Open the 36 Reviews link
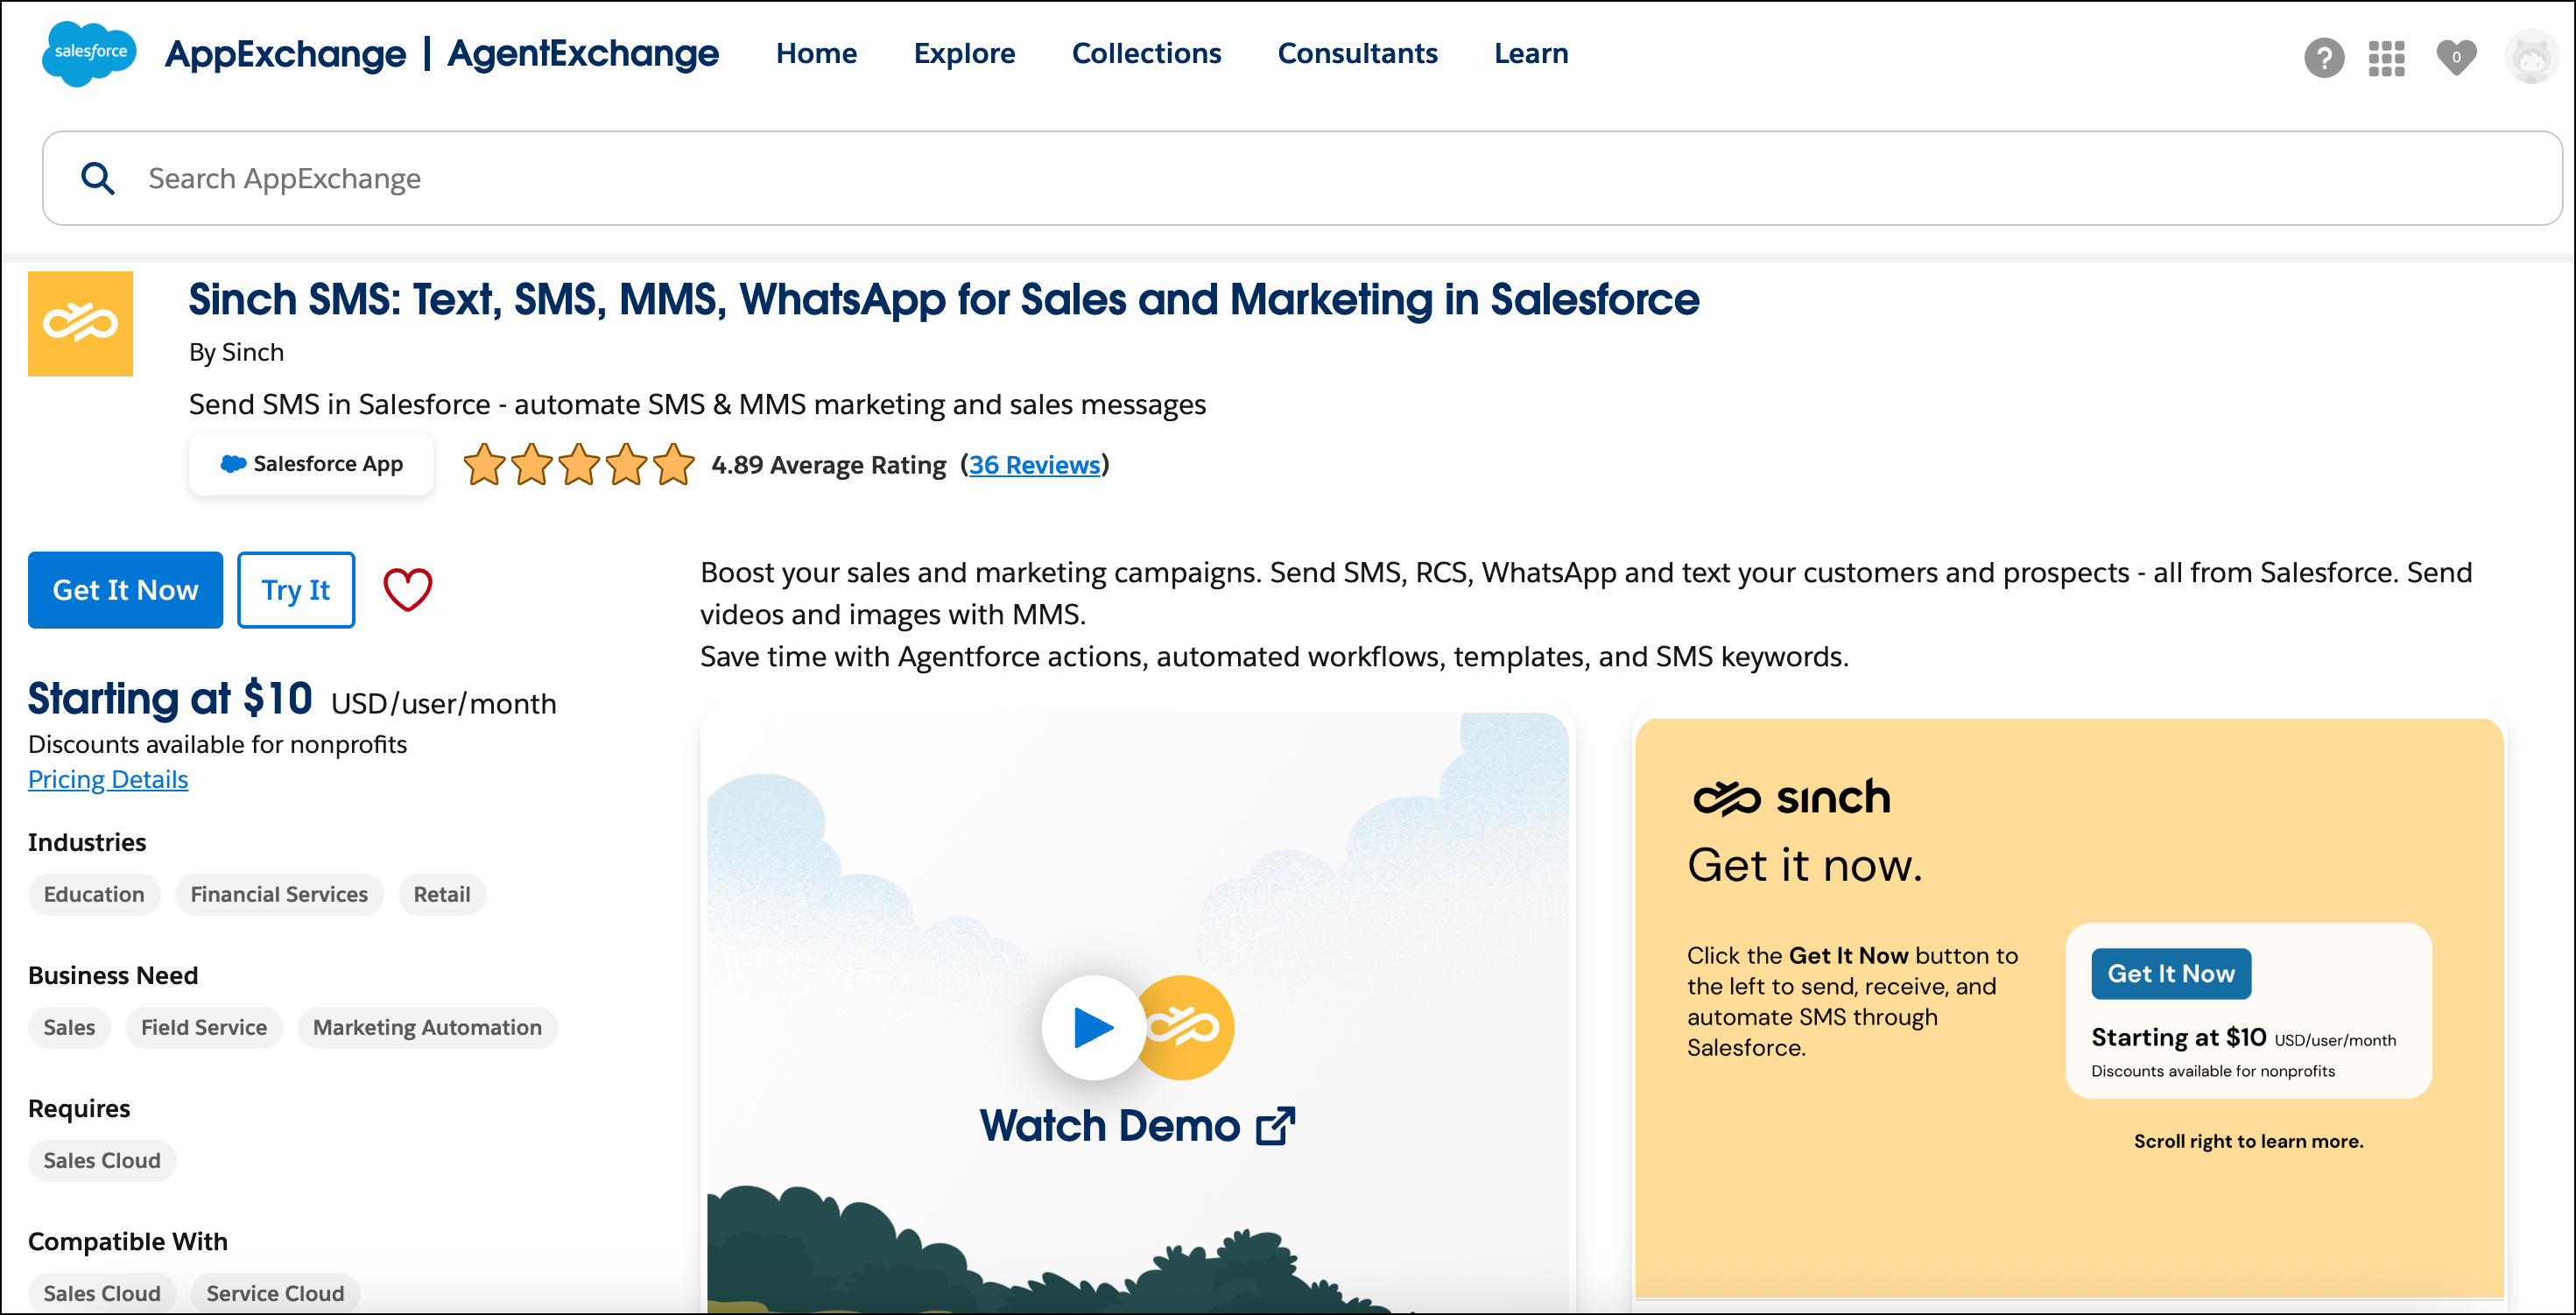2576x1315 pixels. pos(1034,465)
